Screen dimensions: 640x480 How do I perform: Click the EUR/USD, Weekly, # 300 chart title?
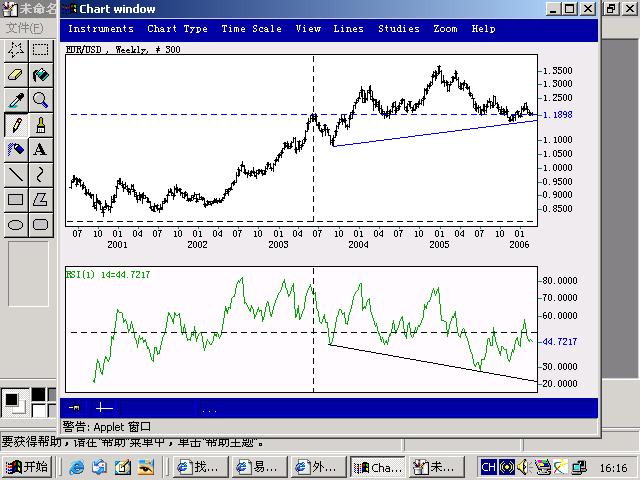123,50
